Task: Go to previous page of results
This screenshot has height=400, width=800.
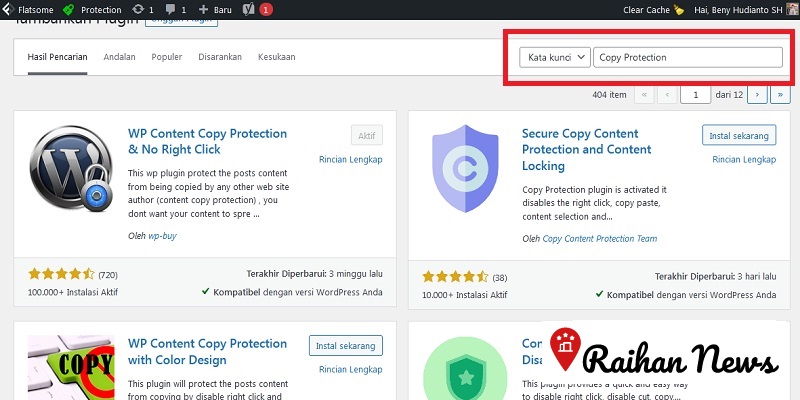Action: (667, 94)
